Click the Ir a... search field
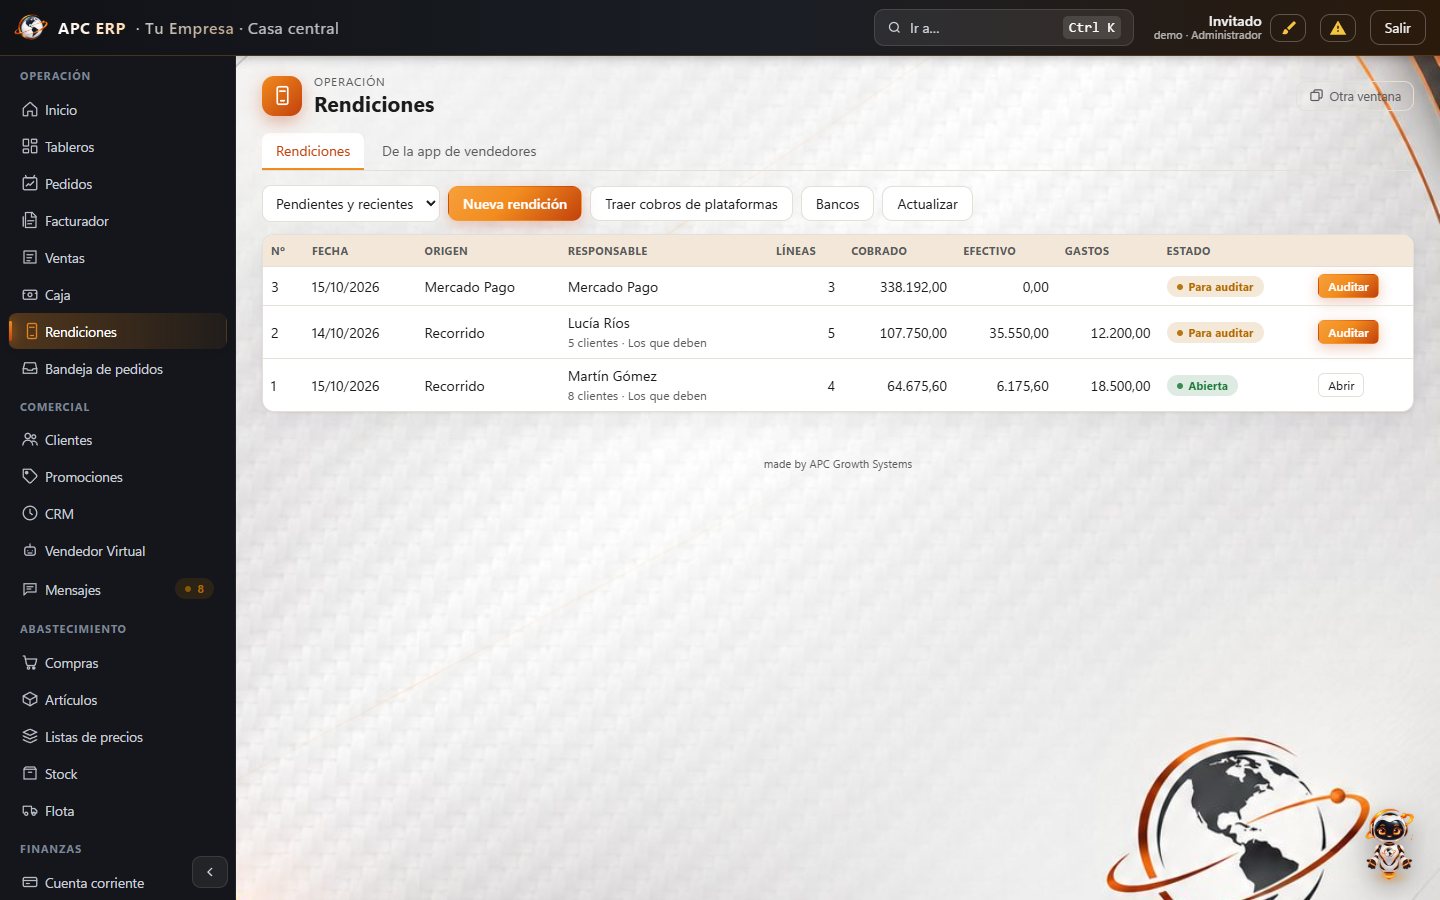This screenshot has height=900, width=1440. click(1004, 28)
